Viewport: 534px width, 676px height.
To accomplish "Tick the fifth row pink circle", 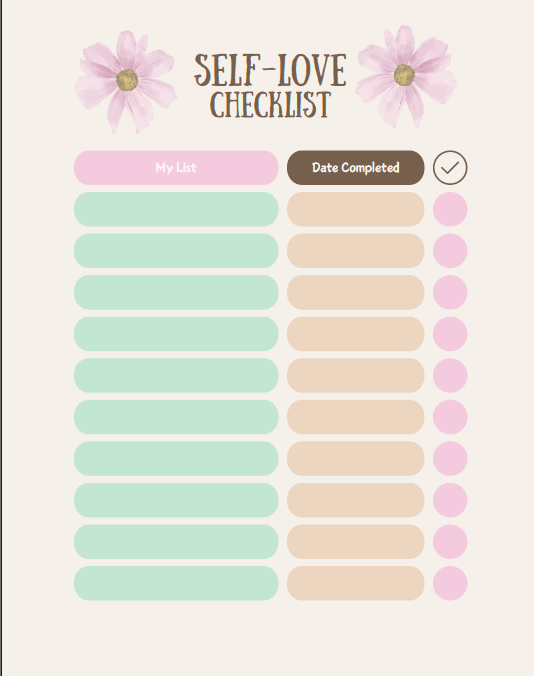I will [450, 376].
